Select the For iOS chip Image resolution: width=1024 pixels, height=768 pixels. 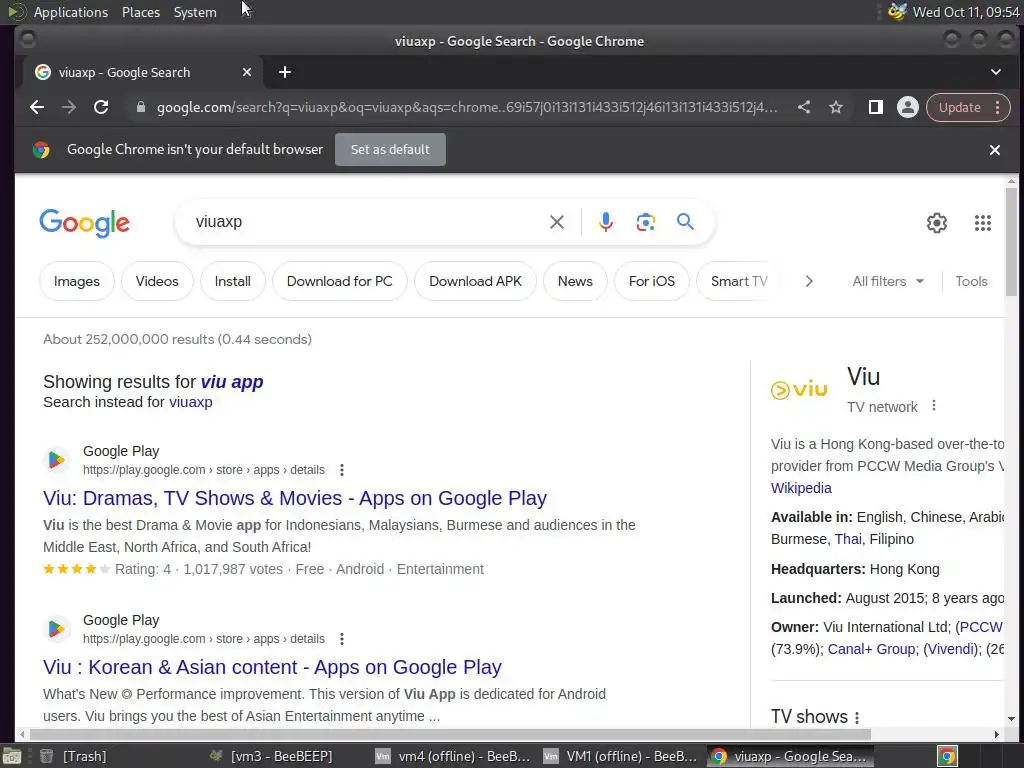click(652, 281)
